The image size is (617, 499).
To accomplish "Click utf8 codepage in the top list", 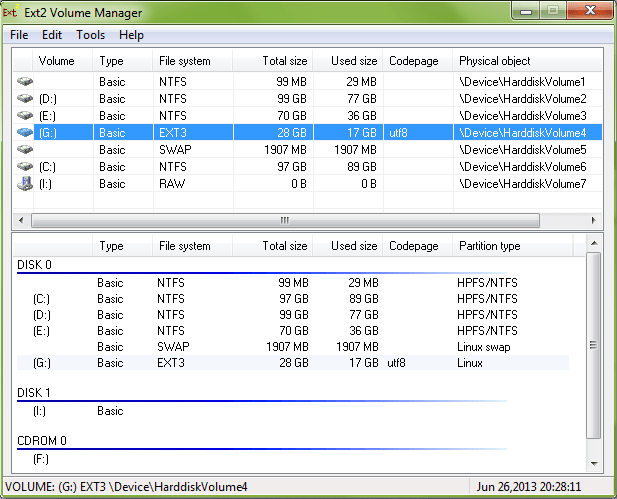I will pos(398,133).
